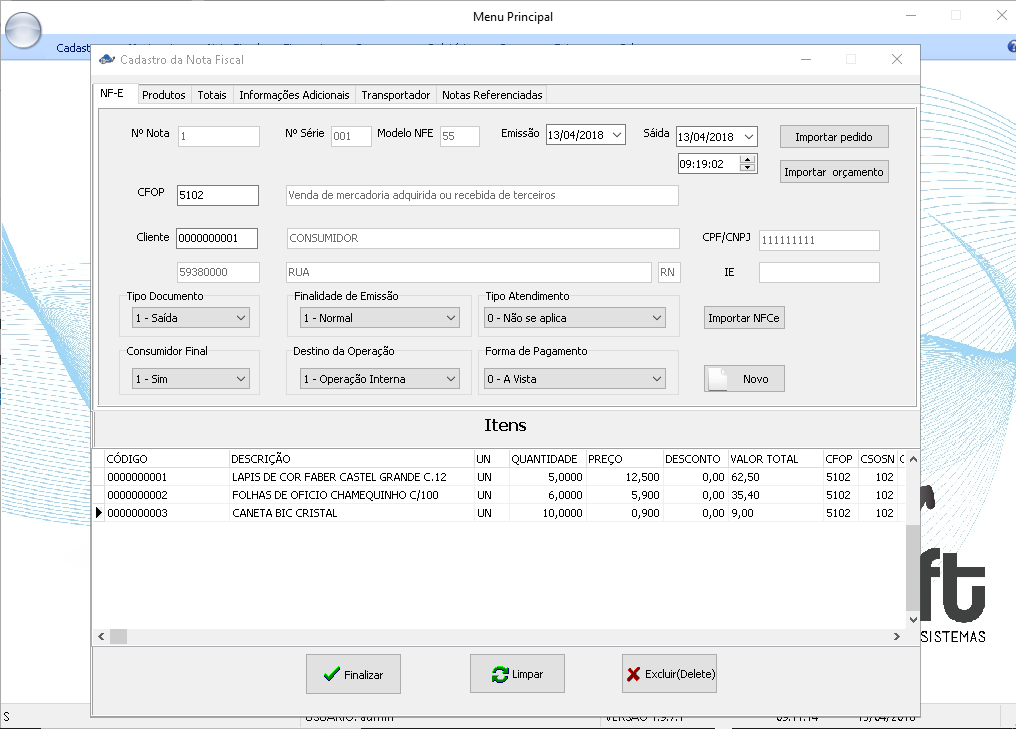Click the items grid scroll-right arrow
This screenshot has width=1016, height=729.
pyautogui.click(x=897, y=636)
